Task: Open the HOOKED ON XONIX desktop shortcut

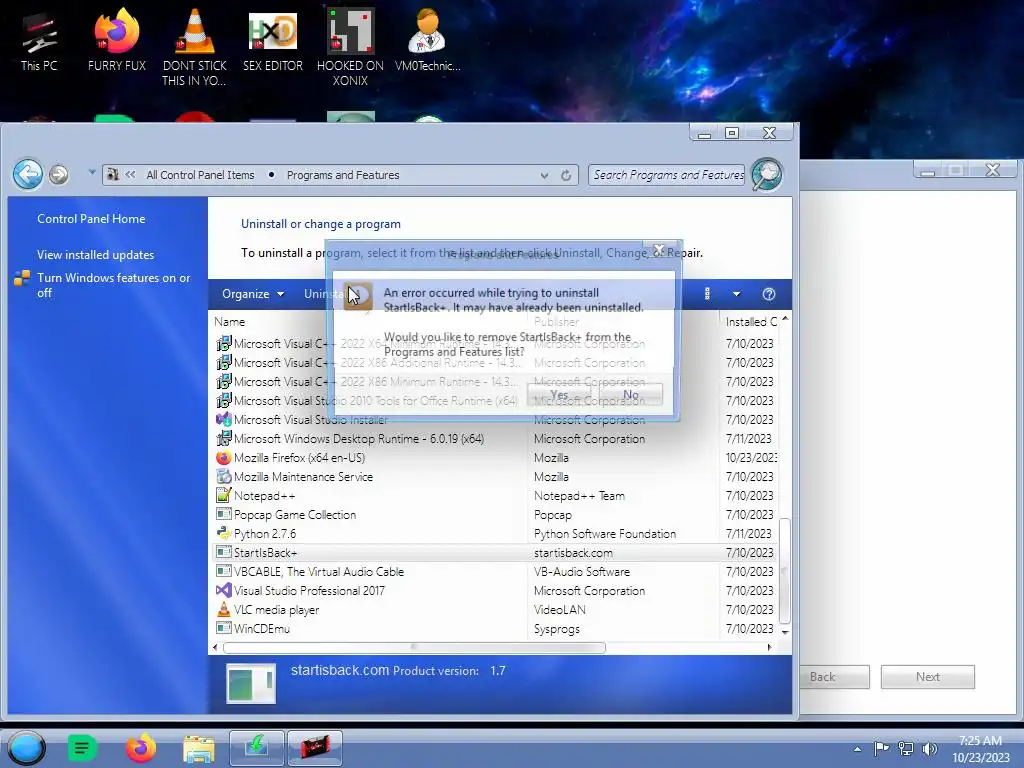Action: click(350, 48)
